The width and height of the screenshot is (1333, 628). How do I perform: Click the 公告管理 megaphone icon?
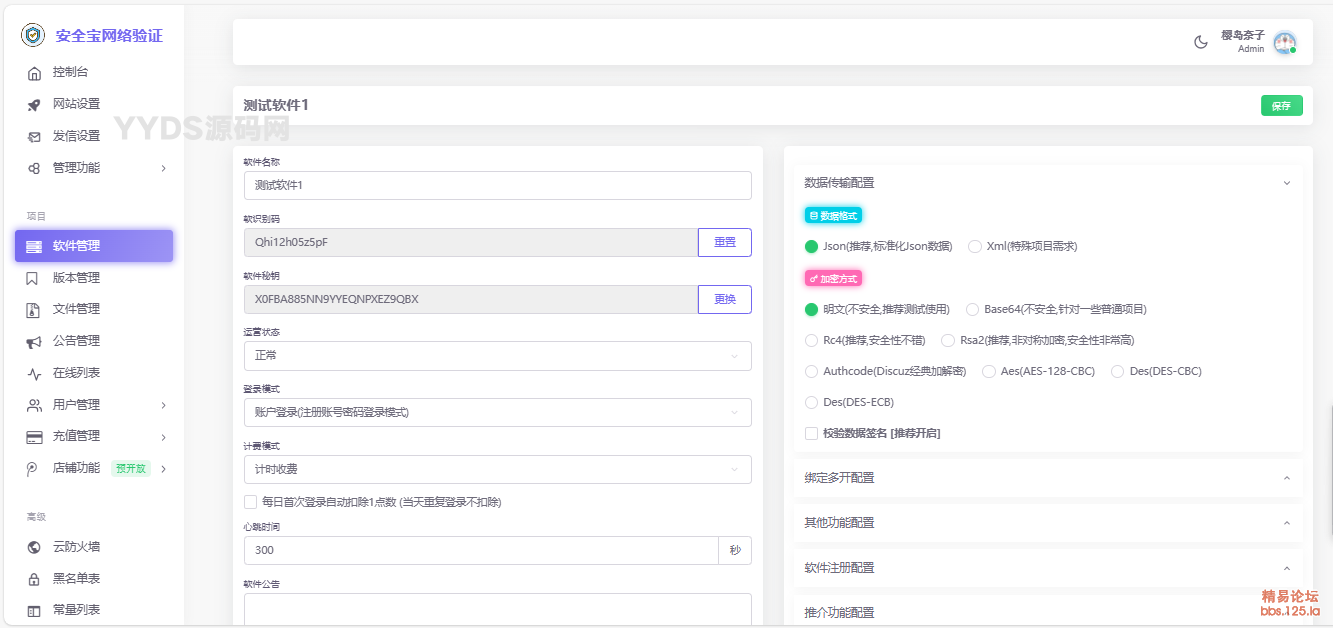tap(34, 341)
